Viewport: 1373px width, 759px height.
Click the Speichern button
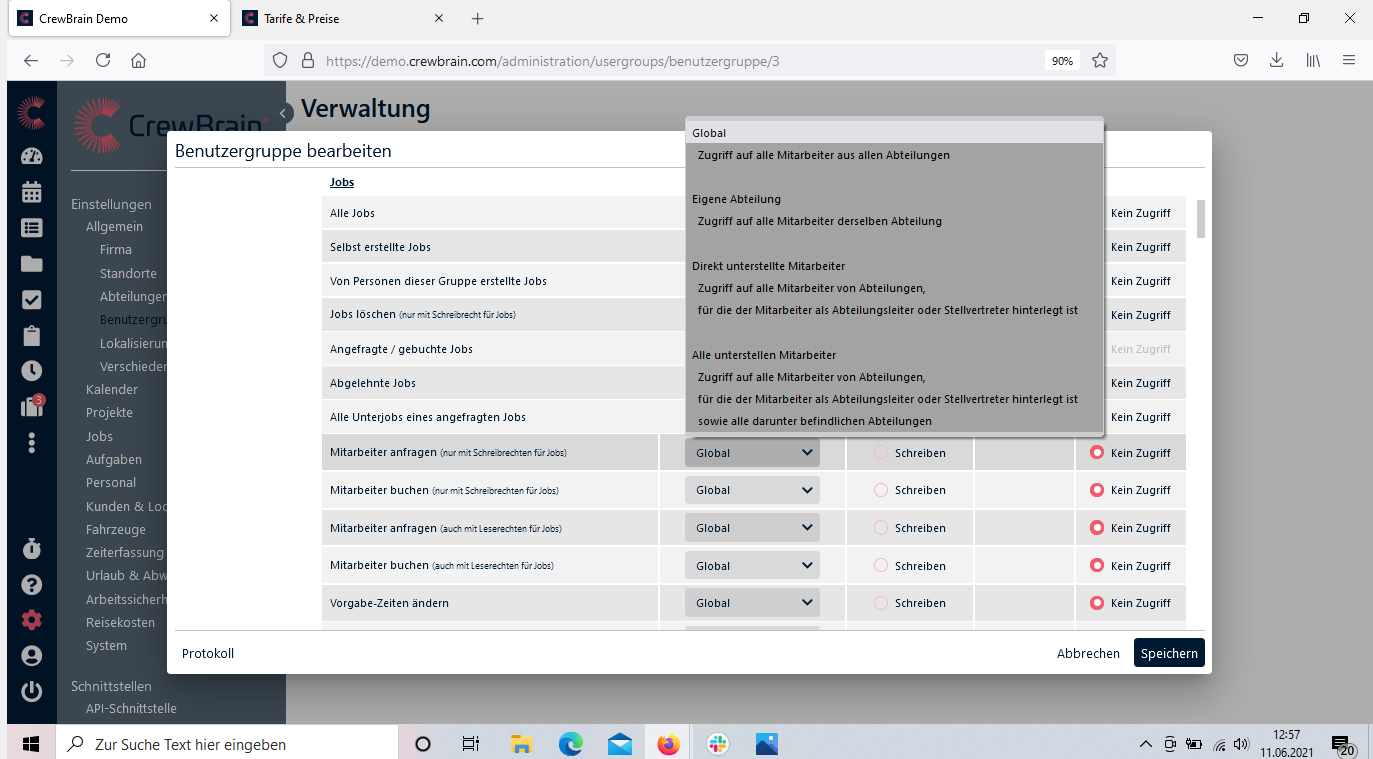click(x=1168, y=653)
